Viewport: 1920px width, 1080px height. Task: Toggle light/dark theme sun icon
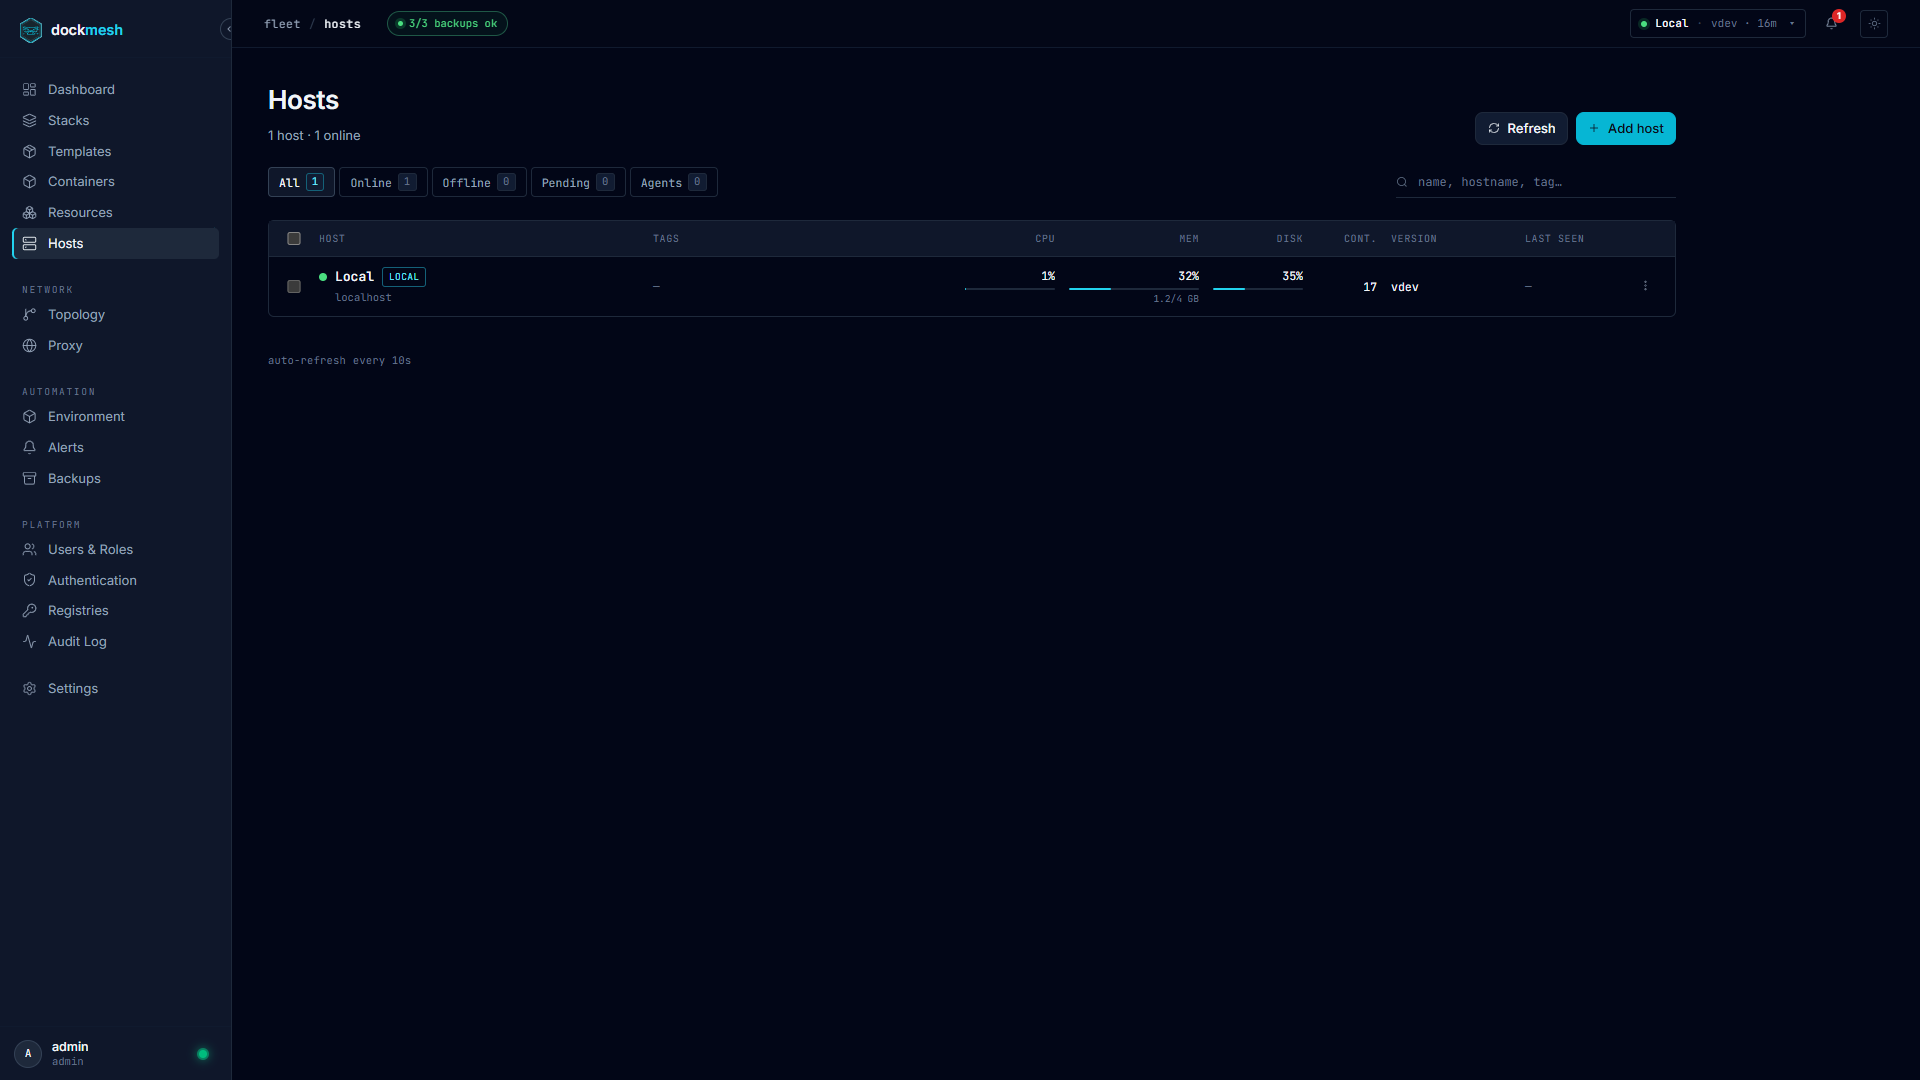[1874, 24]
